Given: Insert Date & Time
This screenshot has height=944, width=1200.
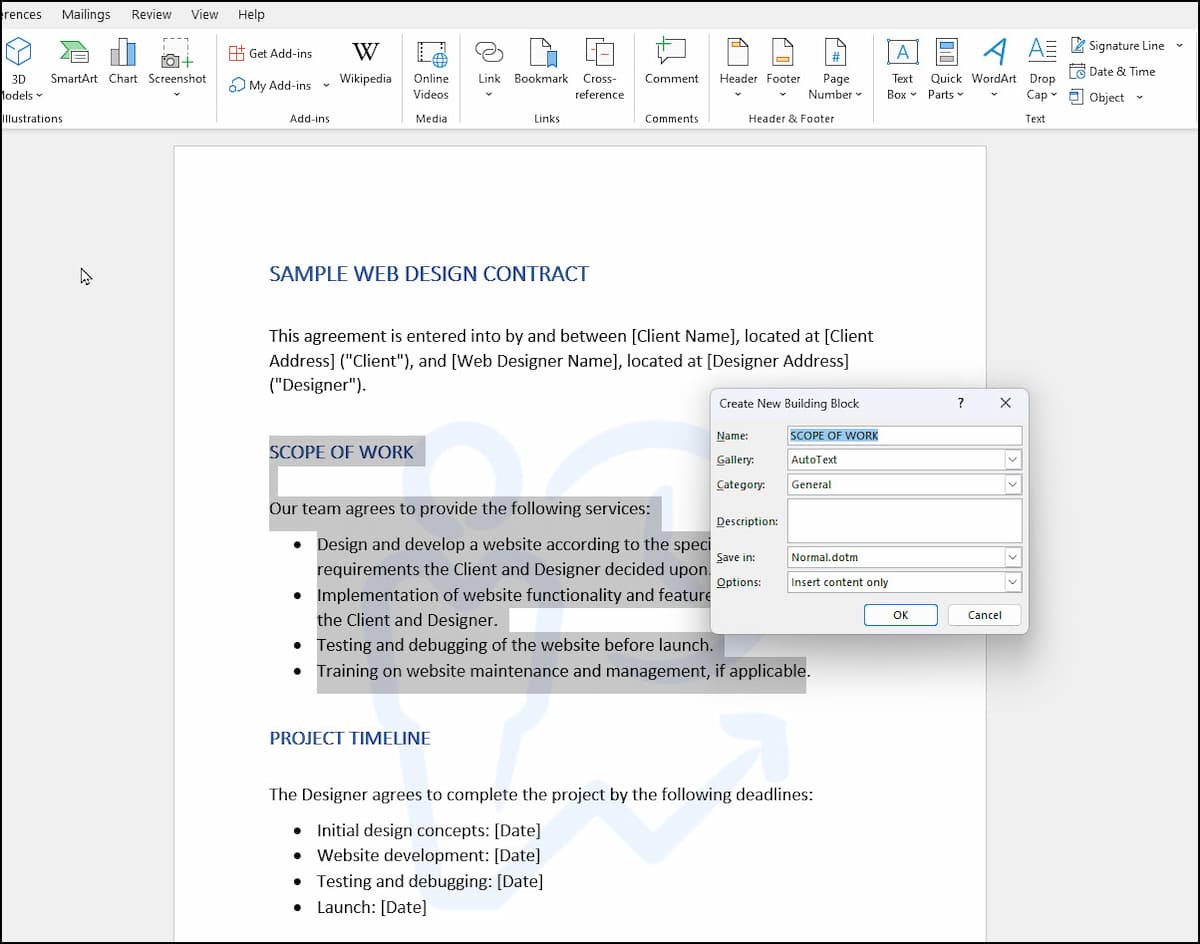Looking at the screenshot, I should (x=1112, y=71).
